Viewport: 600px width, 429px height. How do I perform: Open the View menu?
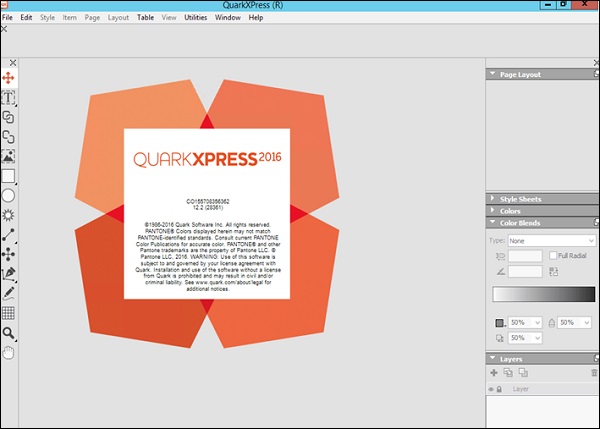[x=169, y=18]
